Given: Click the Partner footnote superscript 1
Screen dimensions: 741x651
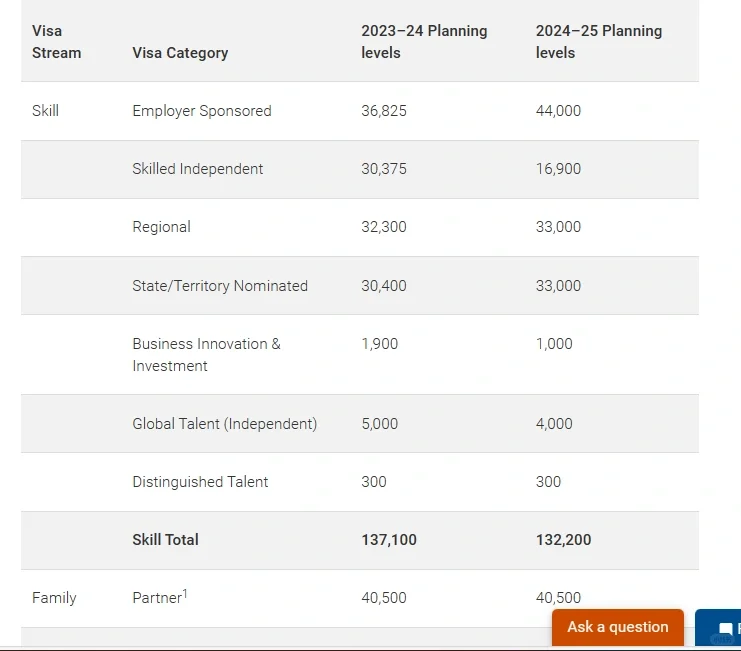Looking at the screenshot, I should click(185, 594).
